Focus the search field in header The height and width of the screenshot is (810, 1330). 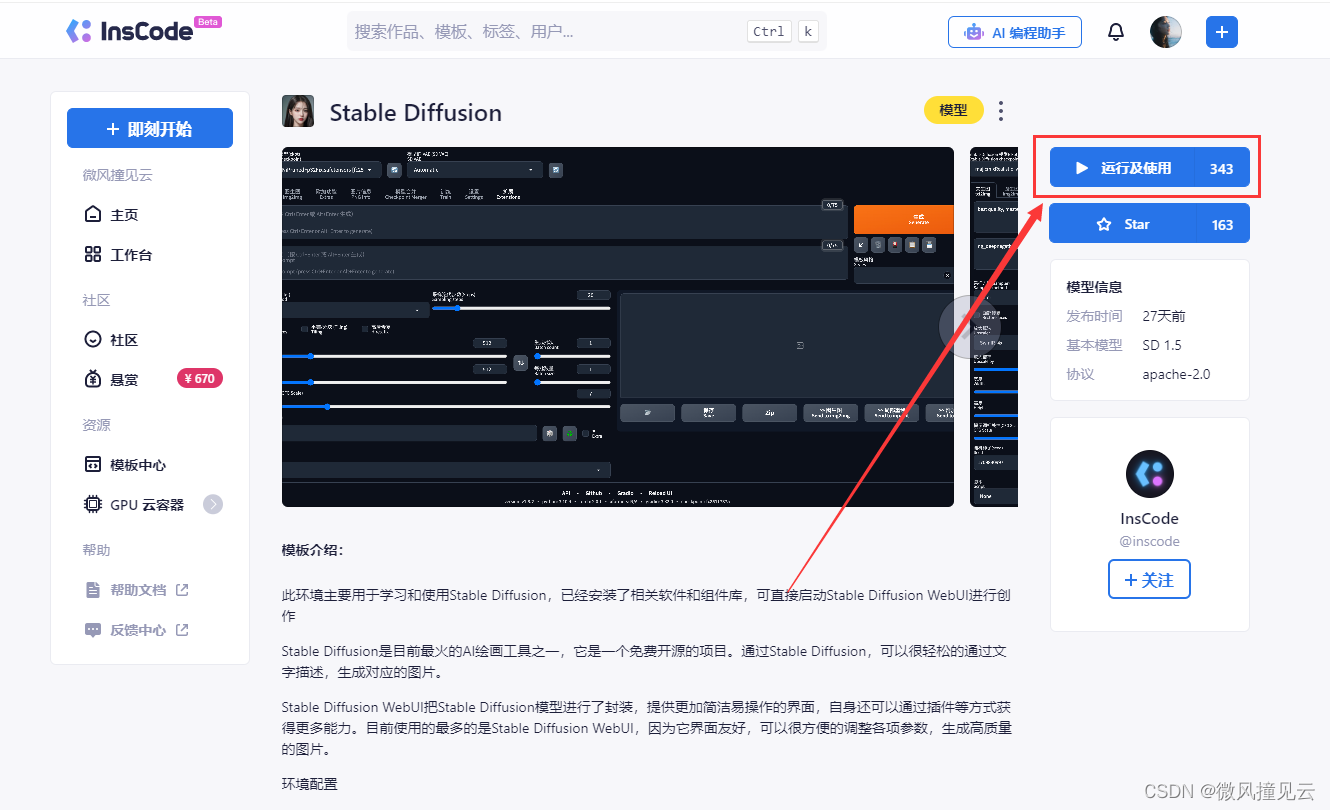pos(586,32)
